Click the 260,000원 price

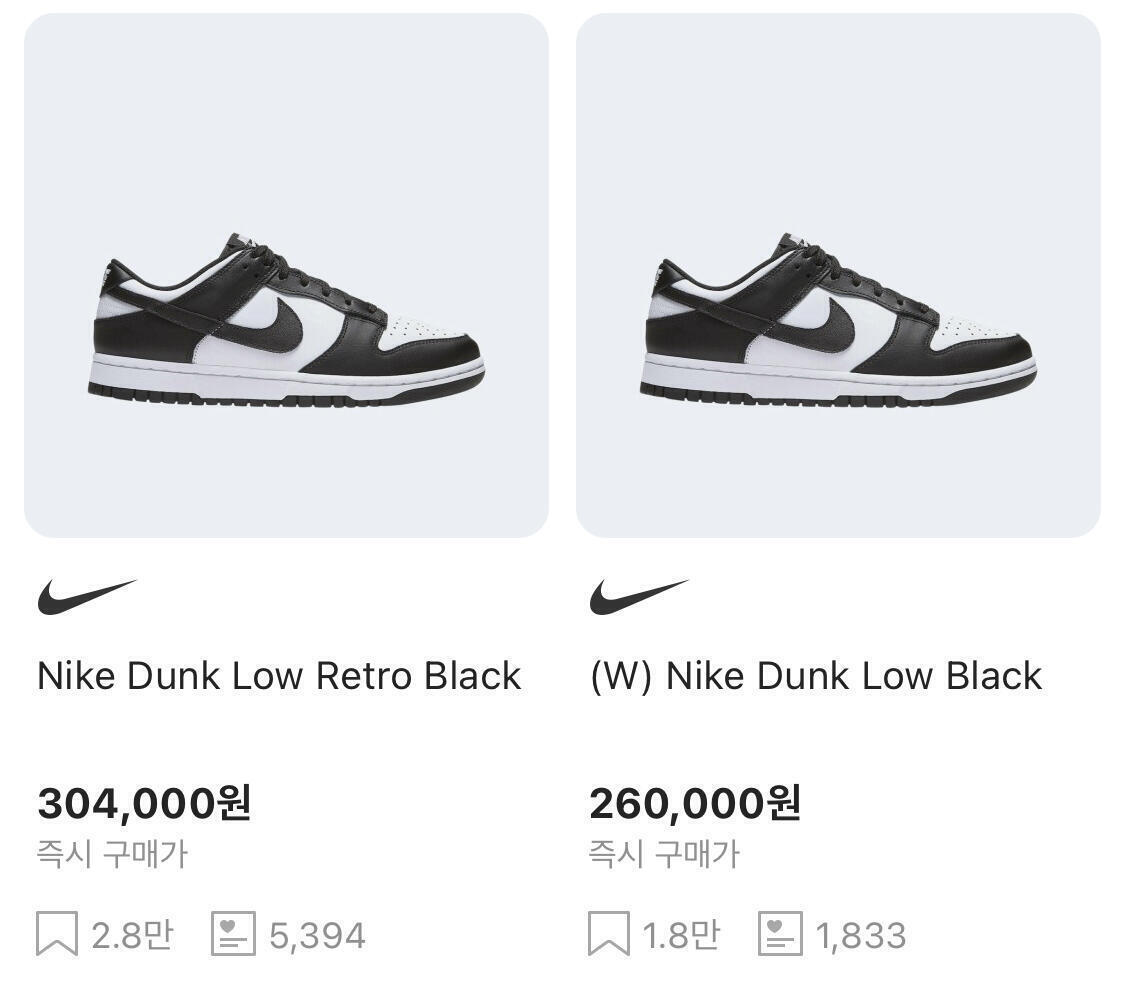[x=695, y=803]
